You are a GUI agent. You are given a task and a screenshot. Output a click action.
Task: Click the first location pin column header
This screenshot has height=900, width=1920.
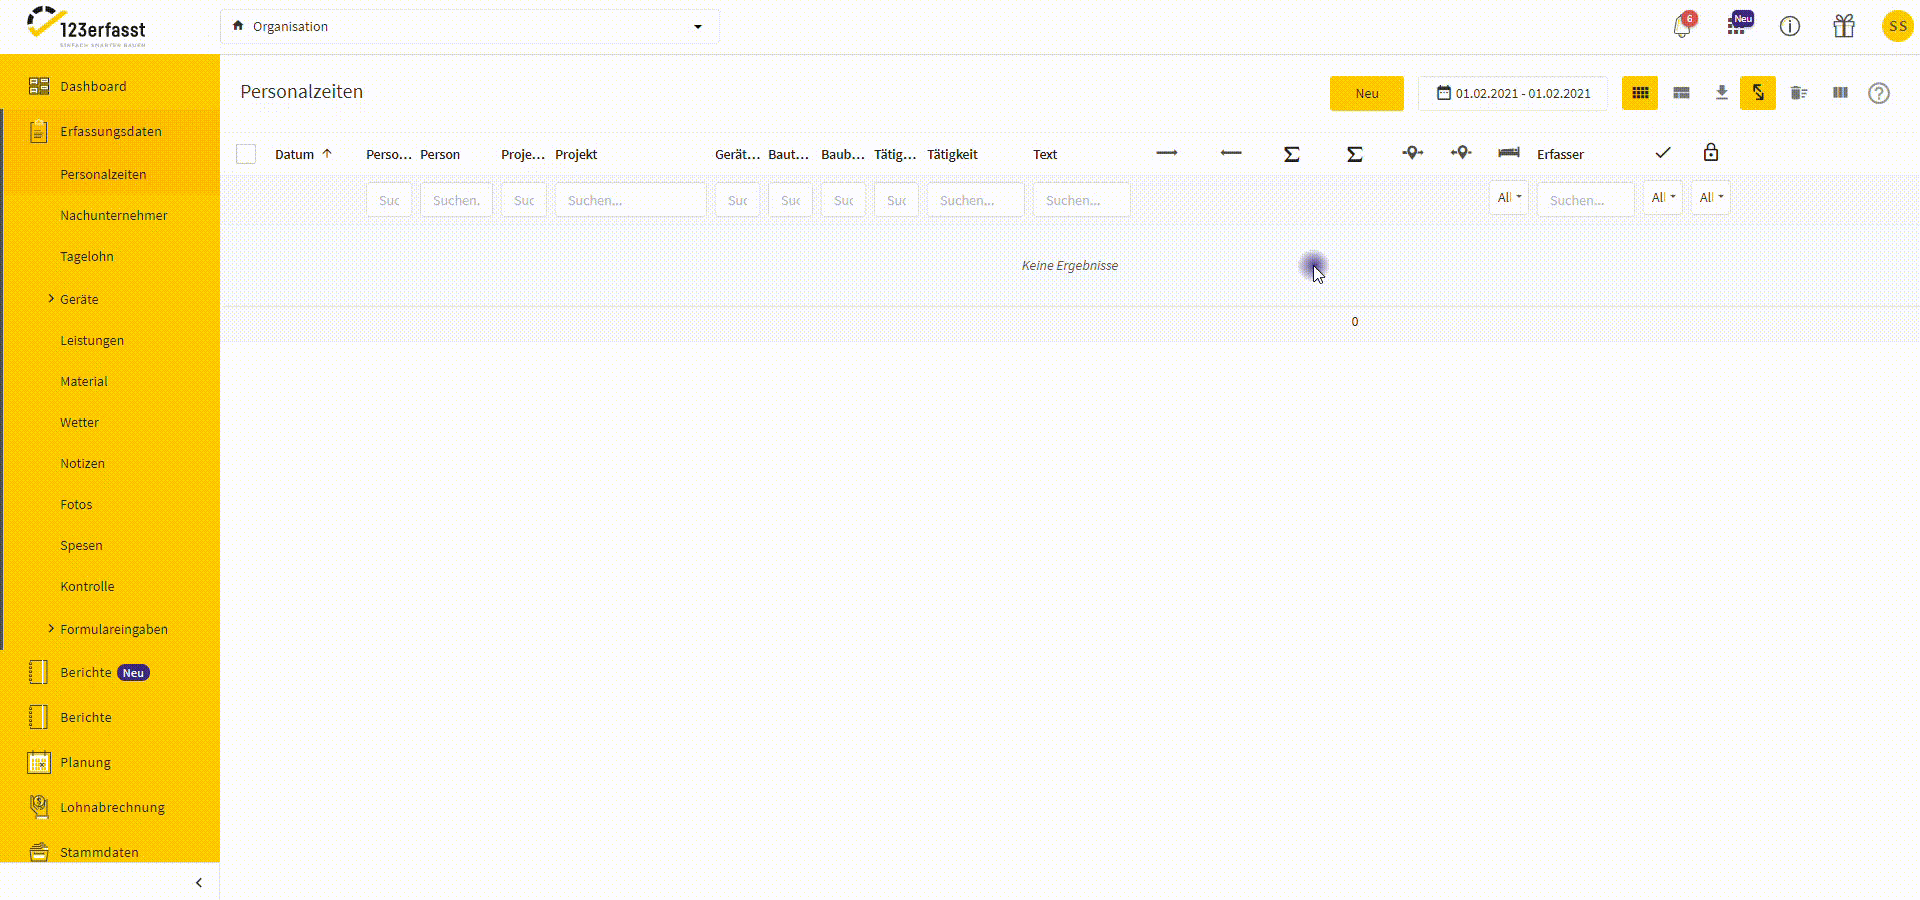[1412, 153]
